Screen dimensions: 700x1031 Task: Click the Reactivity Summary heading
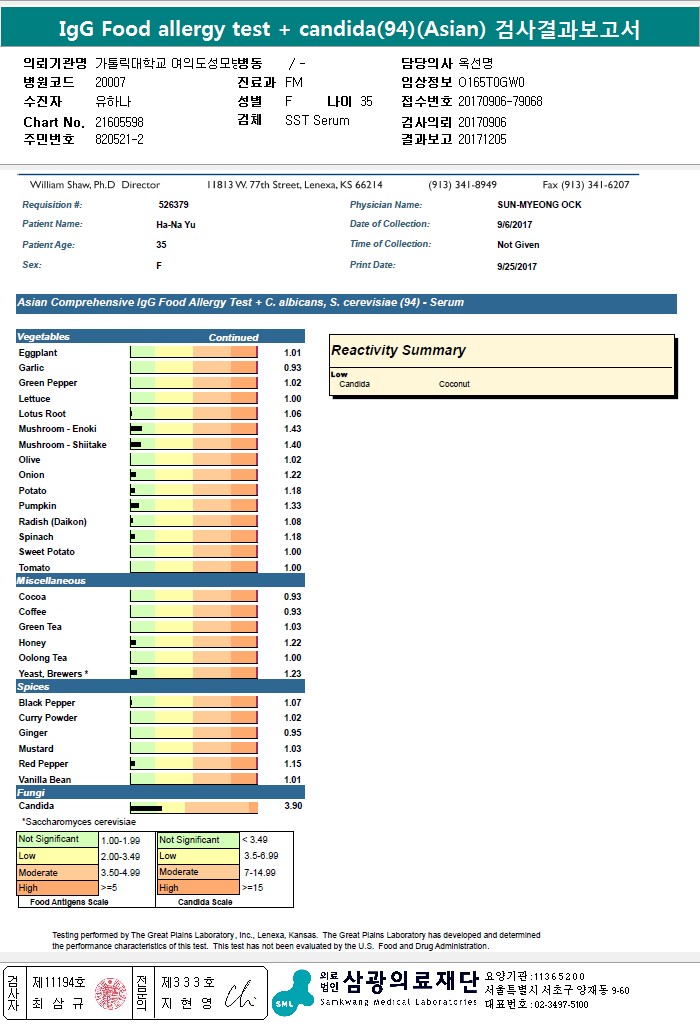(x=398, y=351)
